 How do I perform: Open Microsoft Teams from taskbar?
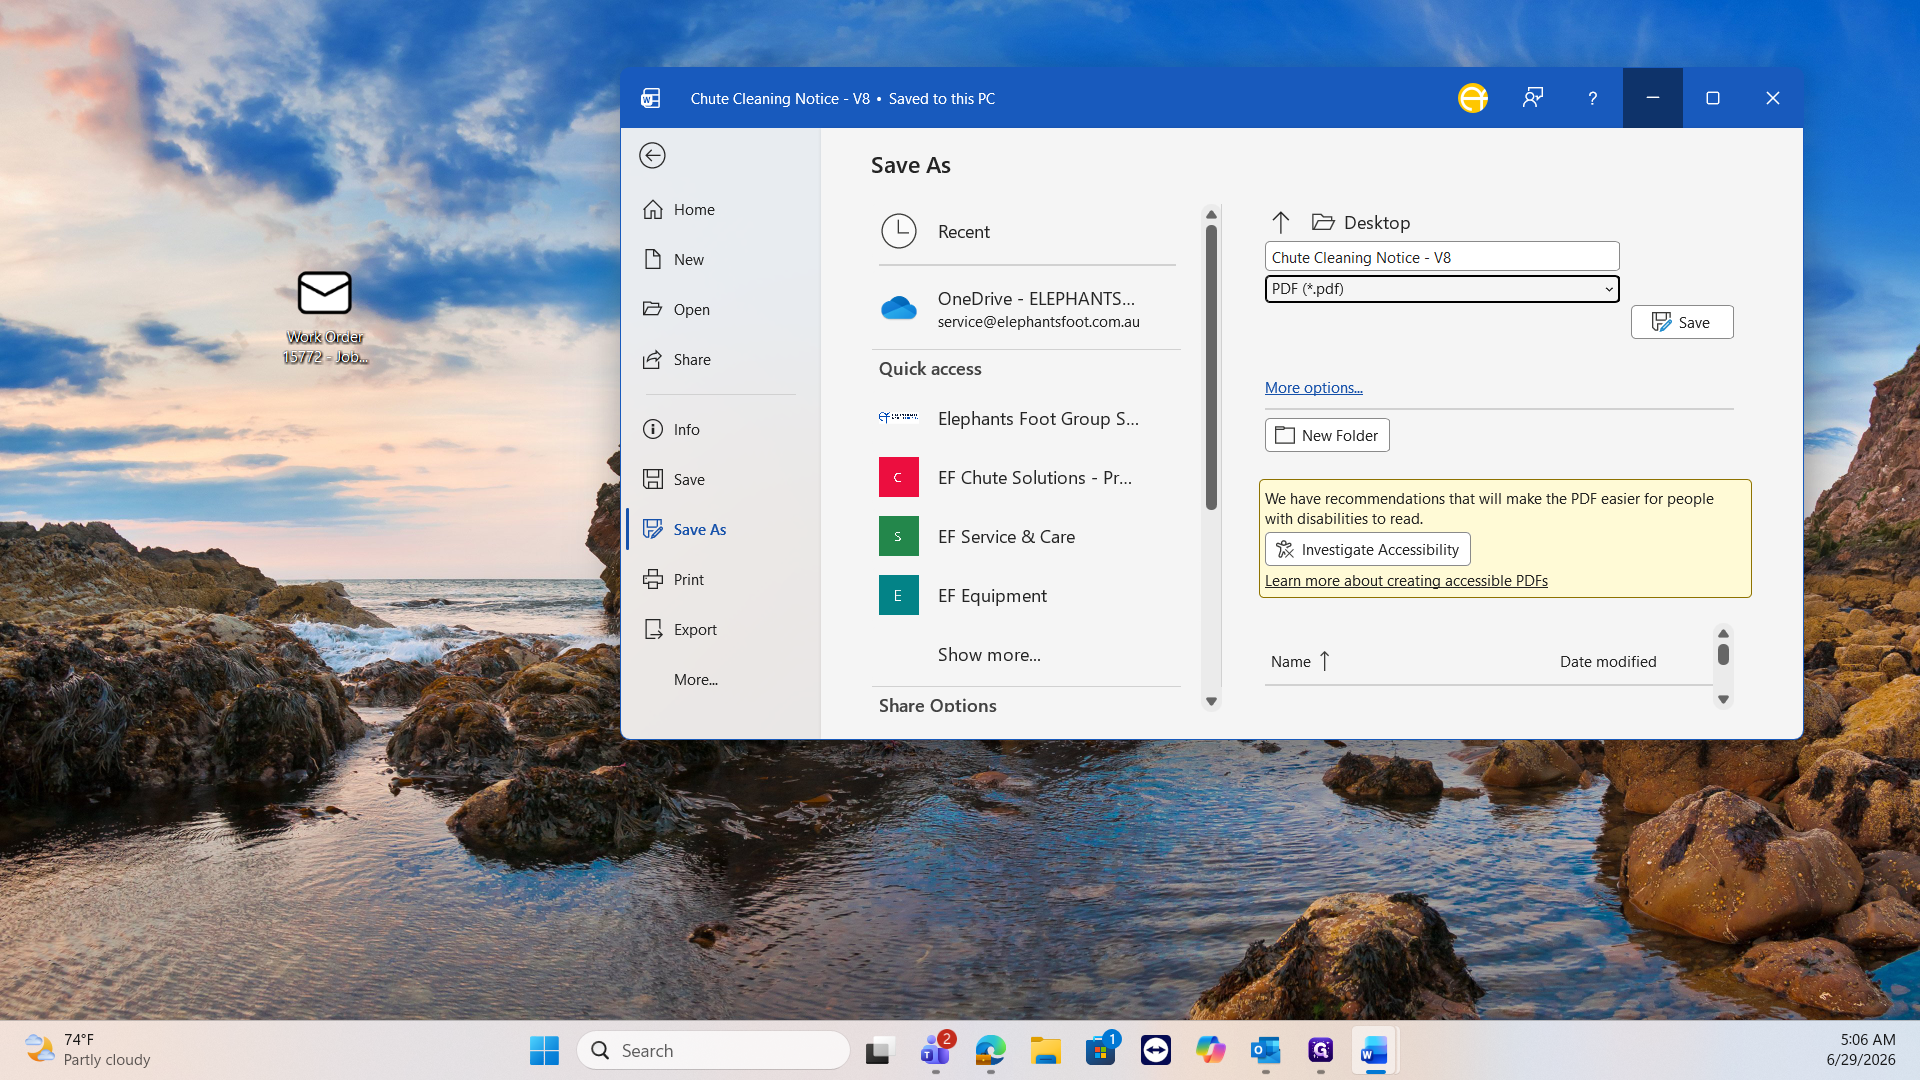[936, 1050]
